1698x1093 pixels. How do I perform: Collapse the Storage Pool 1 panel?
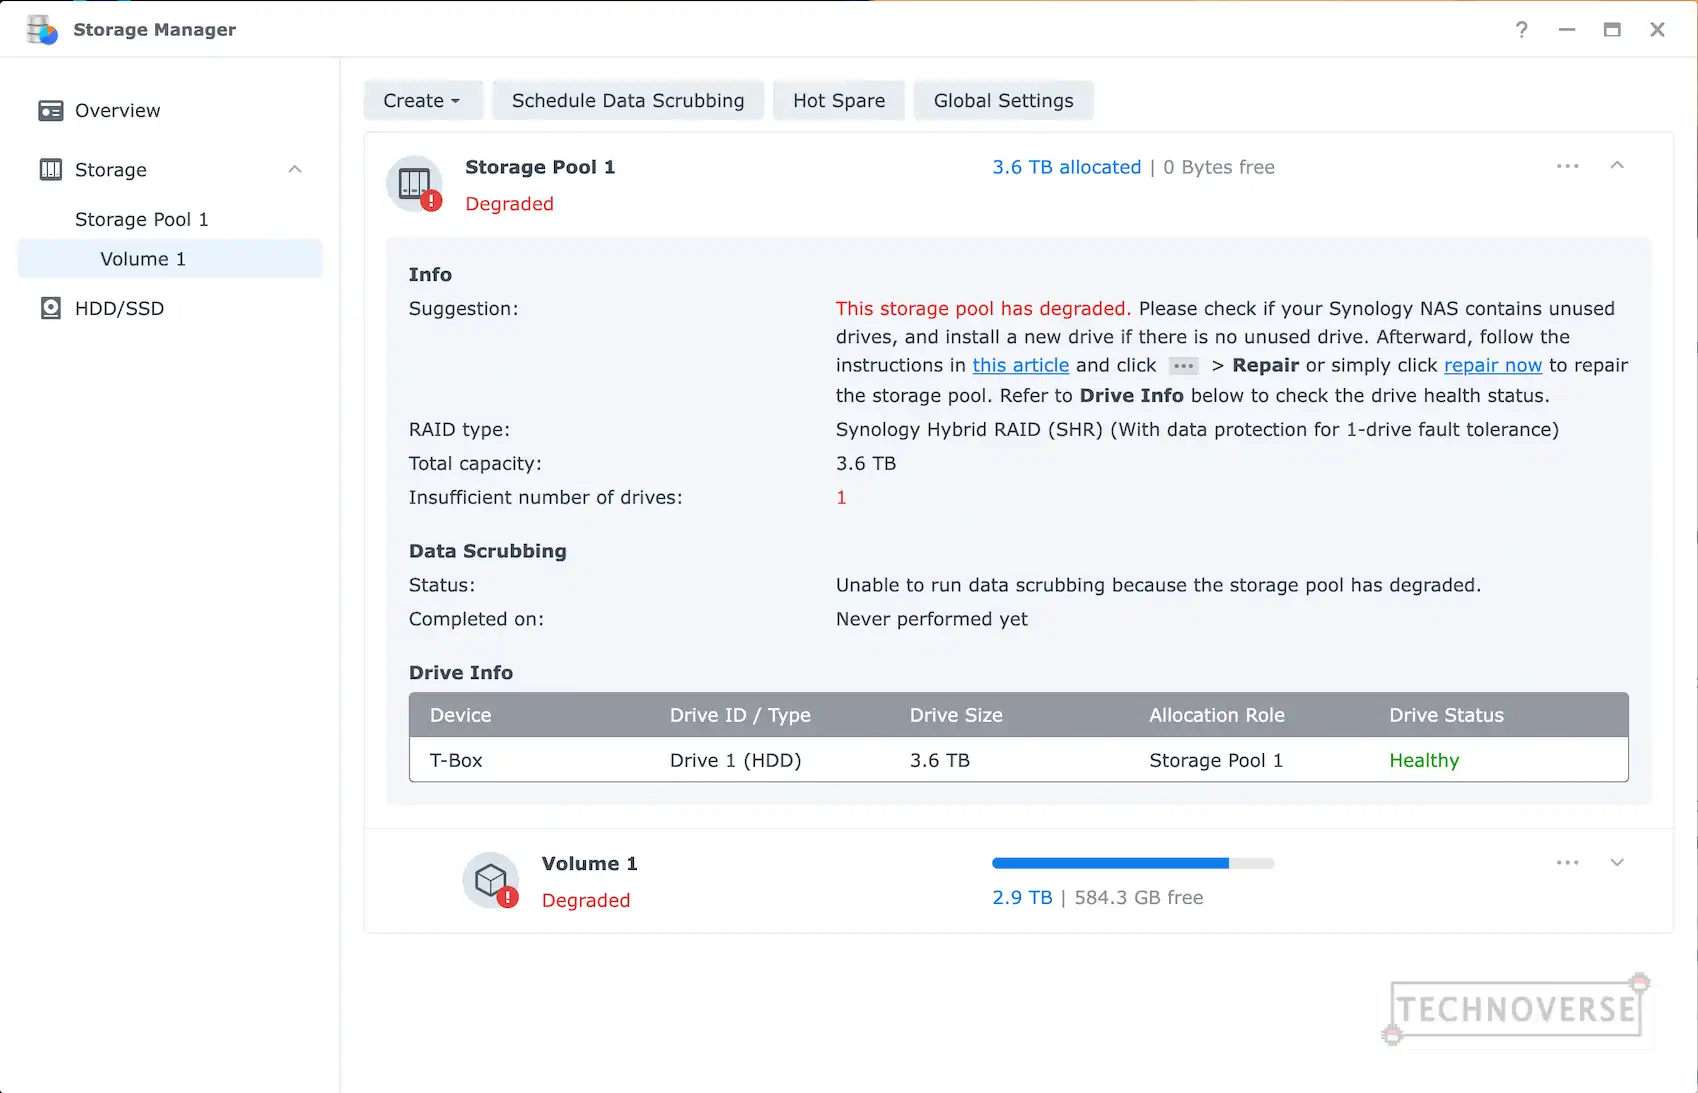pyautogui.click(x=1617, y=166)
